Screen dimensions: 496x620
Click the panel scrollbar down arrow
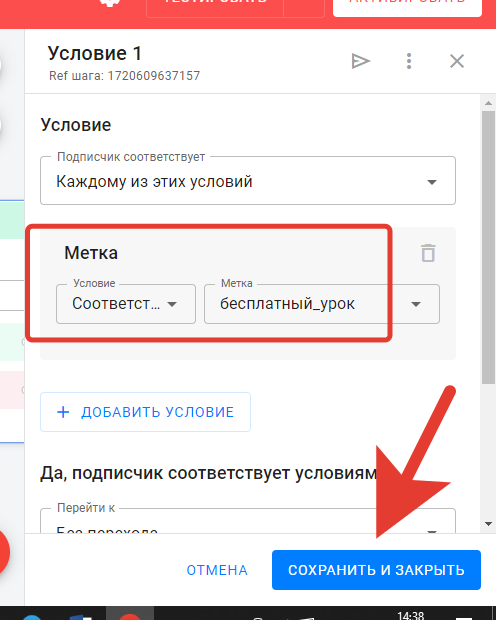(488, 524)
